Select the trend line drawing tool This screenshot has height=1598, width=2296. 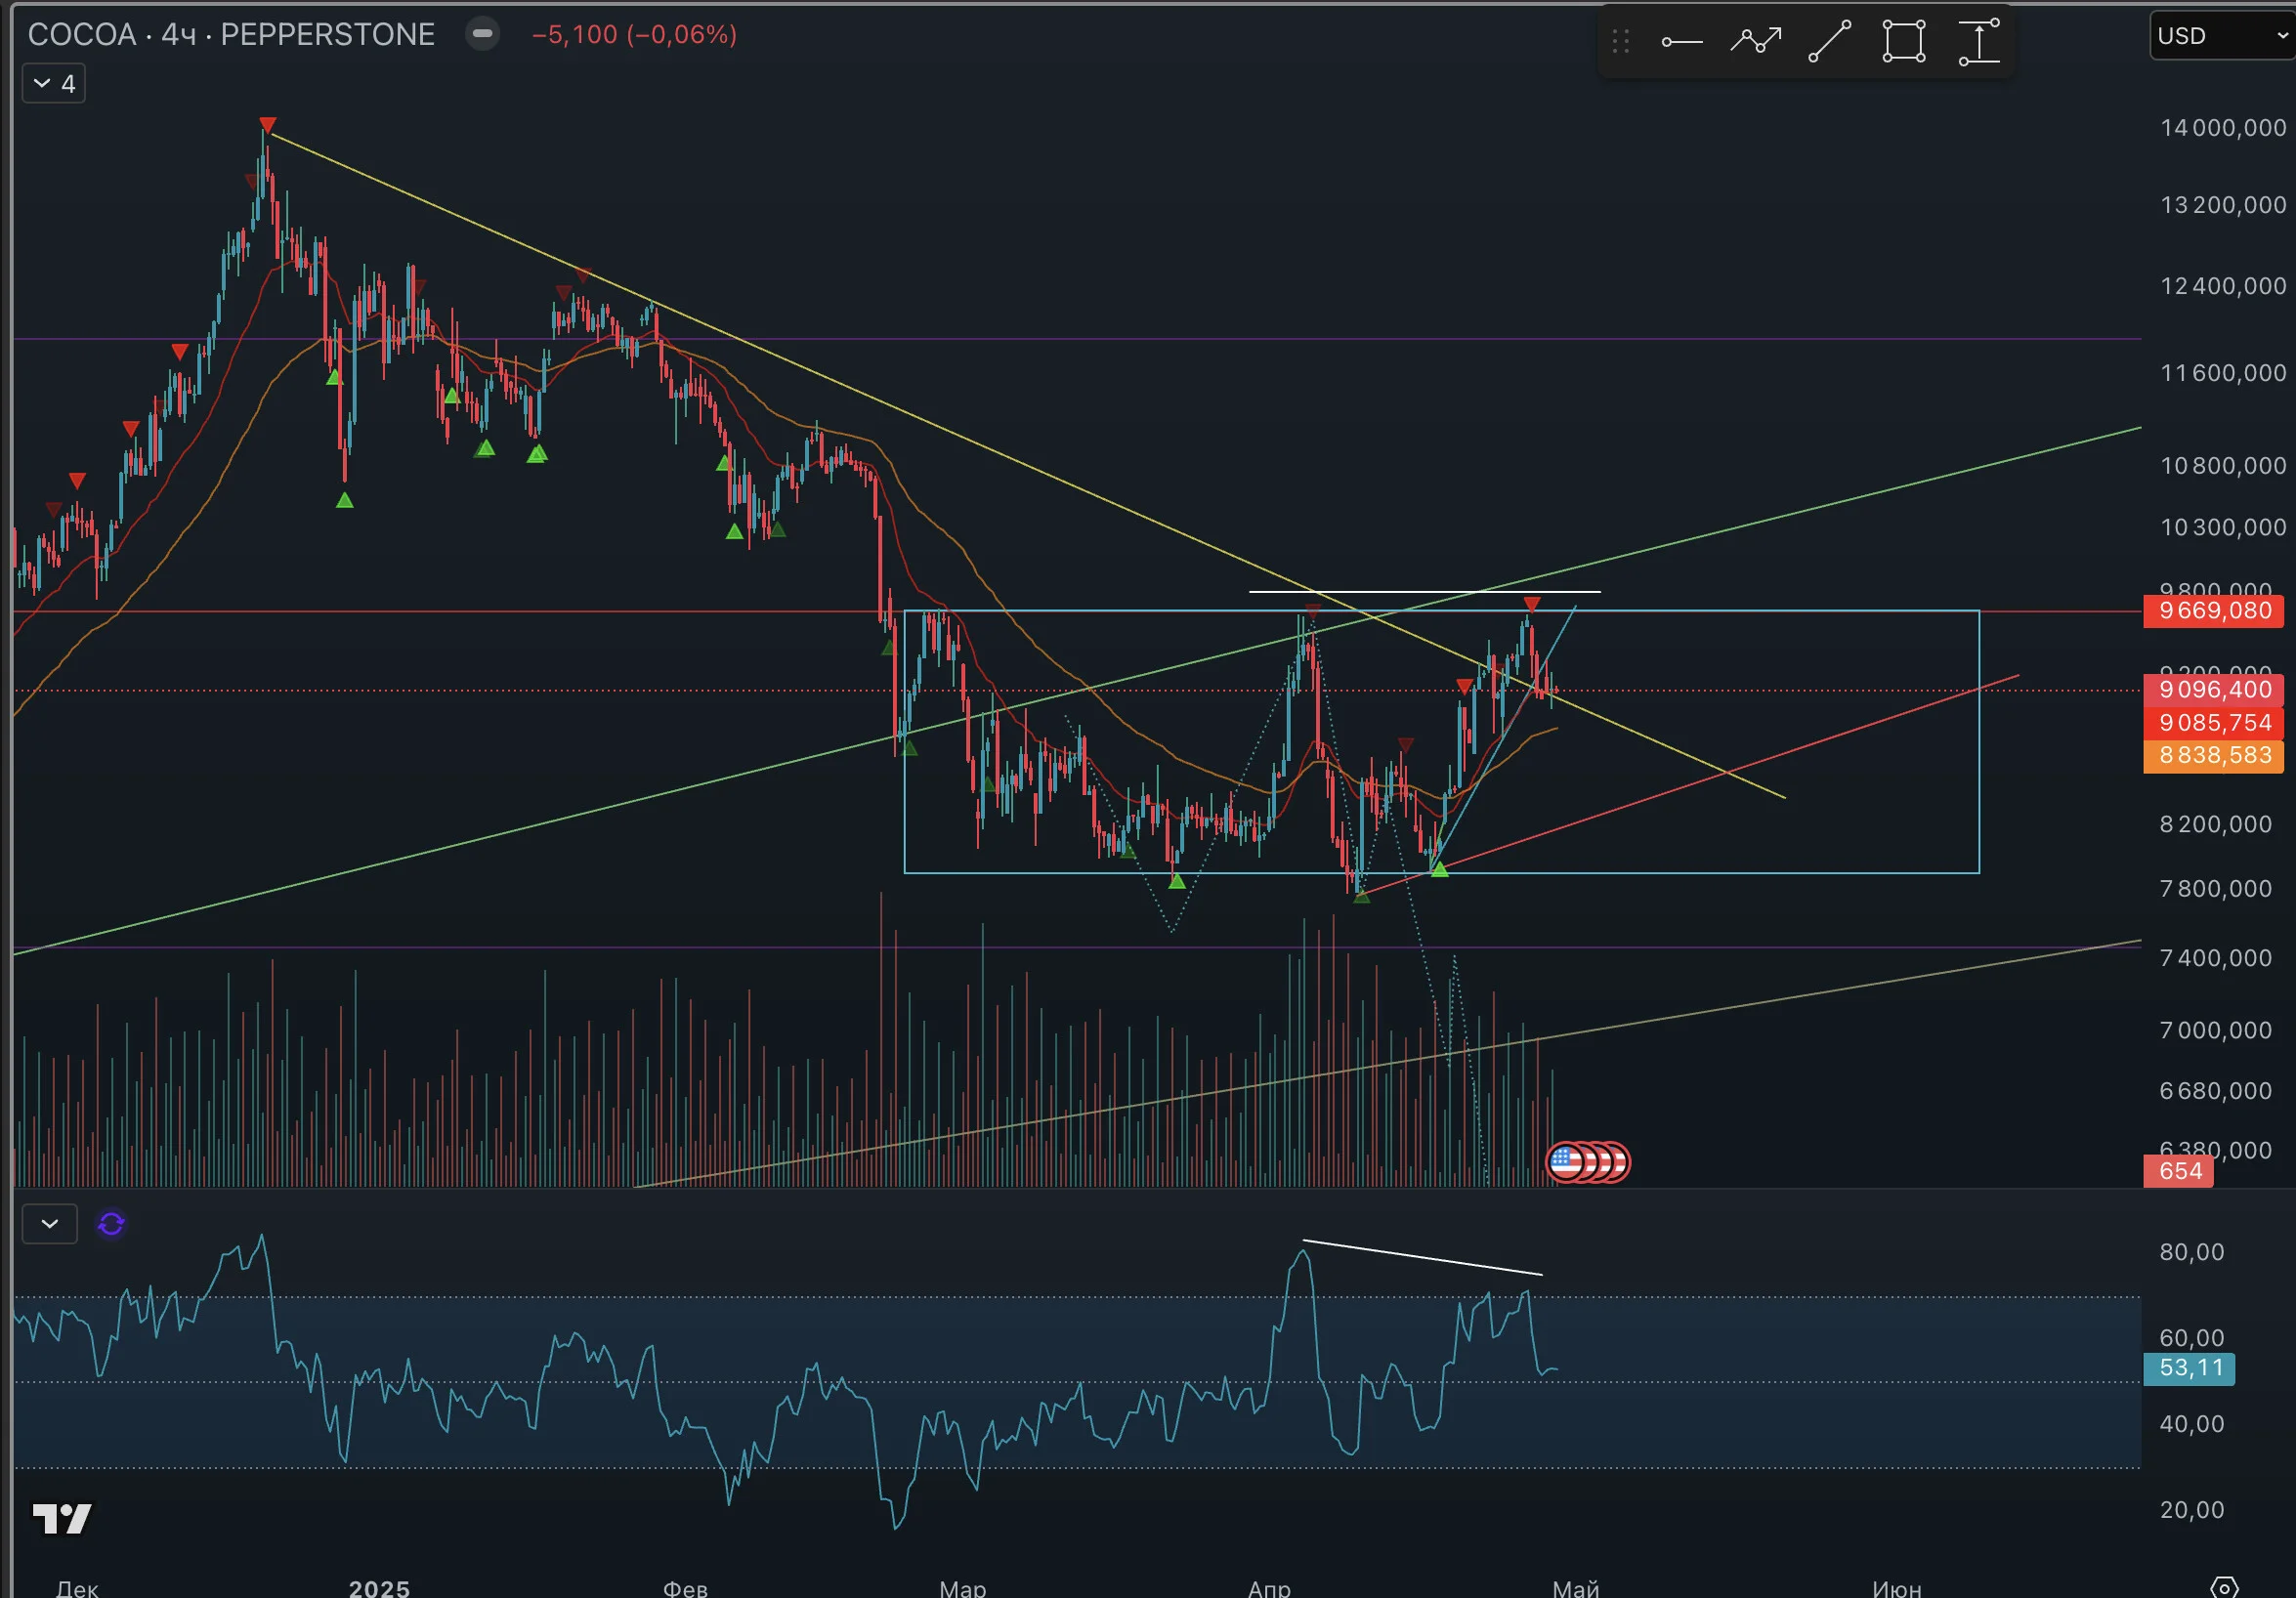click(x=1829, y=41)
